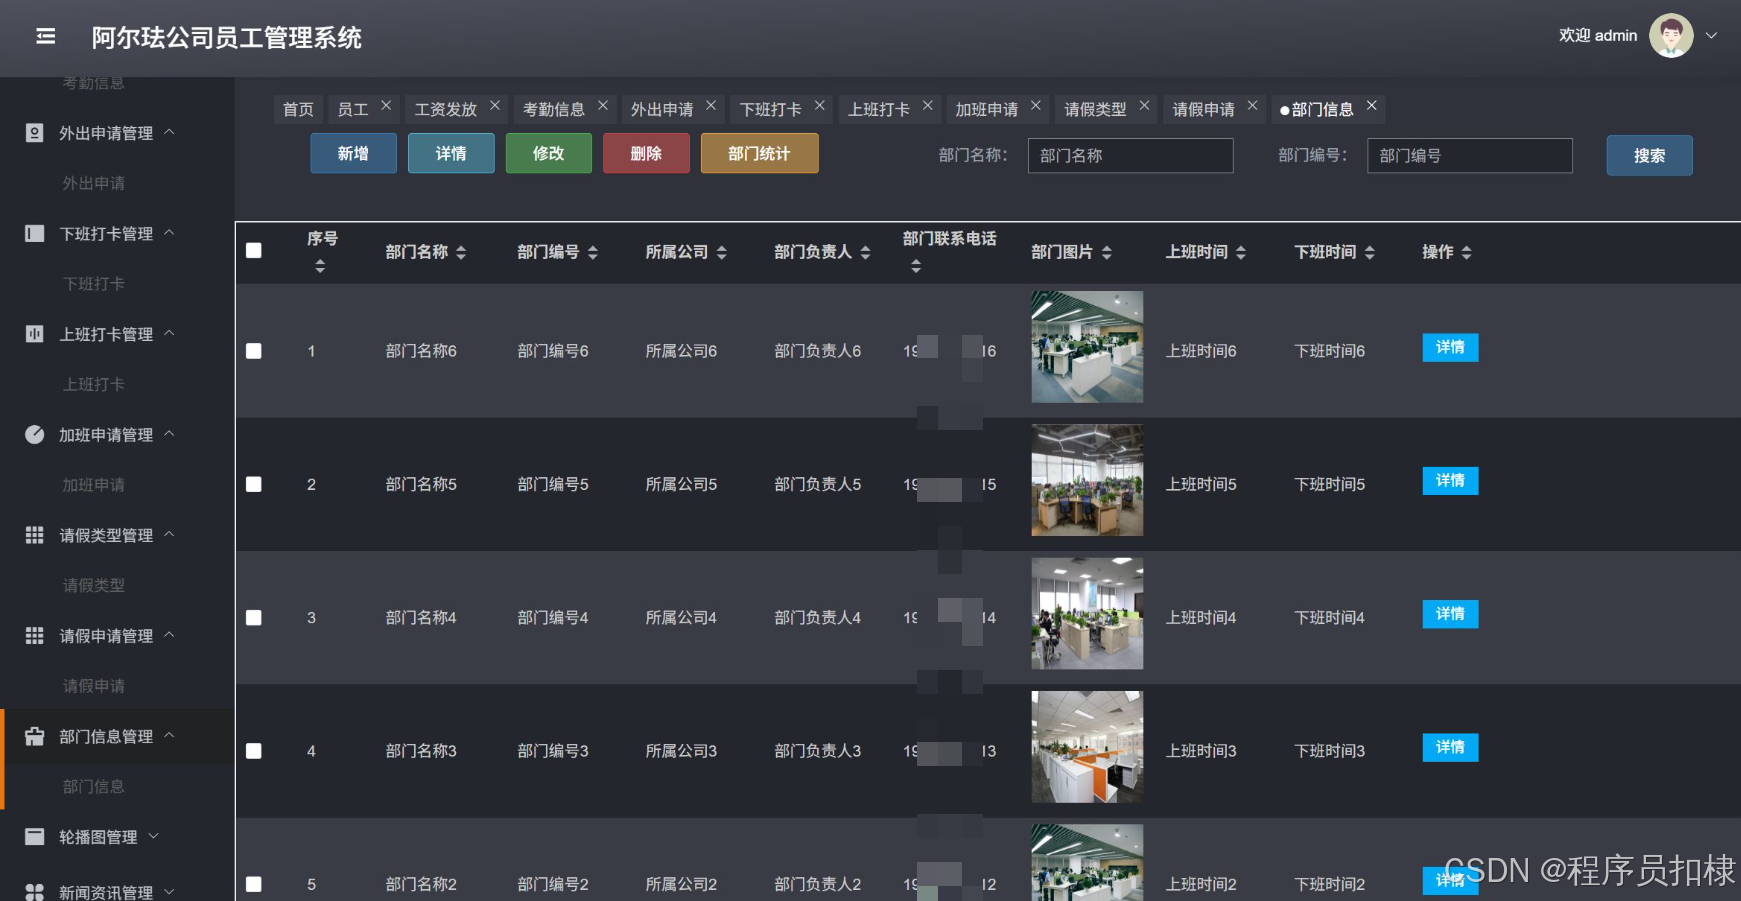Click the 请假类型管理 grid icon
The width and height of the screenshot is (1741, 901).
click(34, 535)
